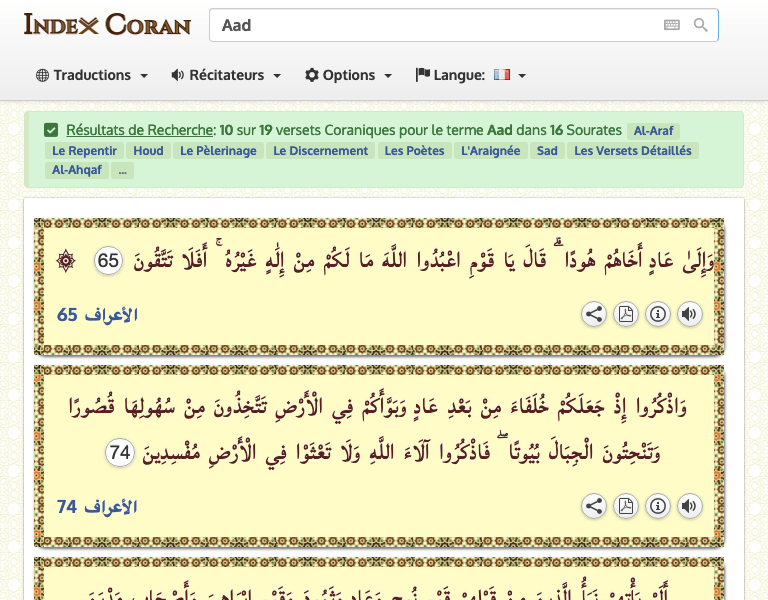Click the share icon for verse 65

[x=594, y=315]
